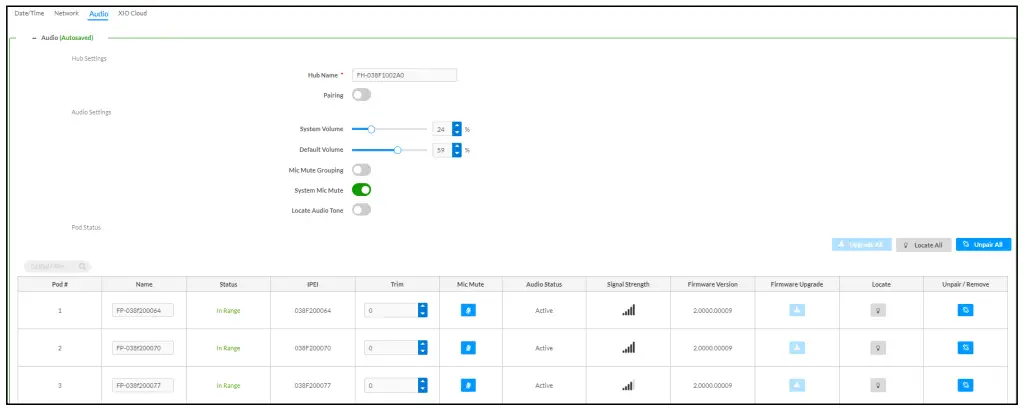Enable Locate Audio Tone switch
Image resolution: width=1024 pixels, height=408 pixels.
tap(360, 209)
